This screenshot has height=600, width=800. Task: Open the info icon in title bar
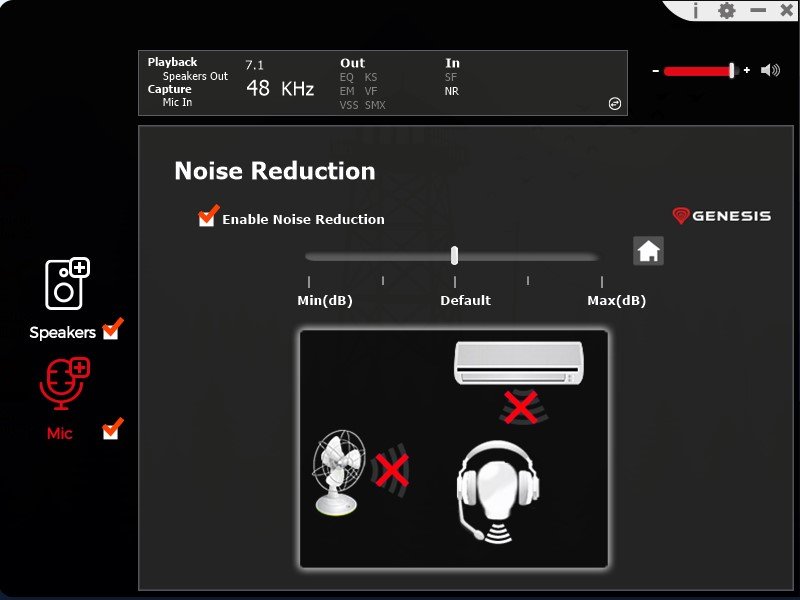[695, 11]
